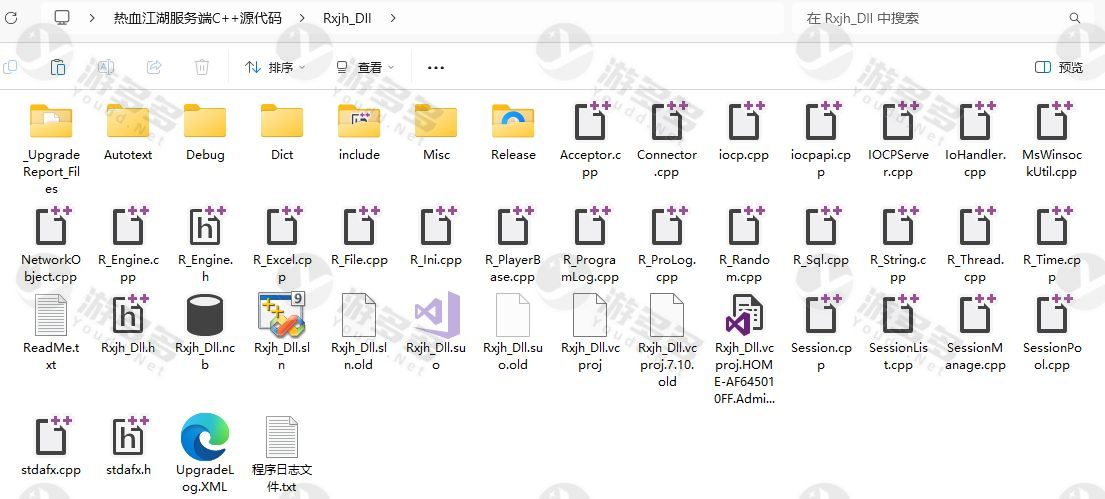
Task: Toggle the preview pane button
Action: click(1058, 67)
